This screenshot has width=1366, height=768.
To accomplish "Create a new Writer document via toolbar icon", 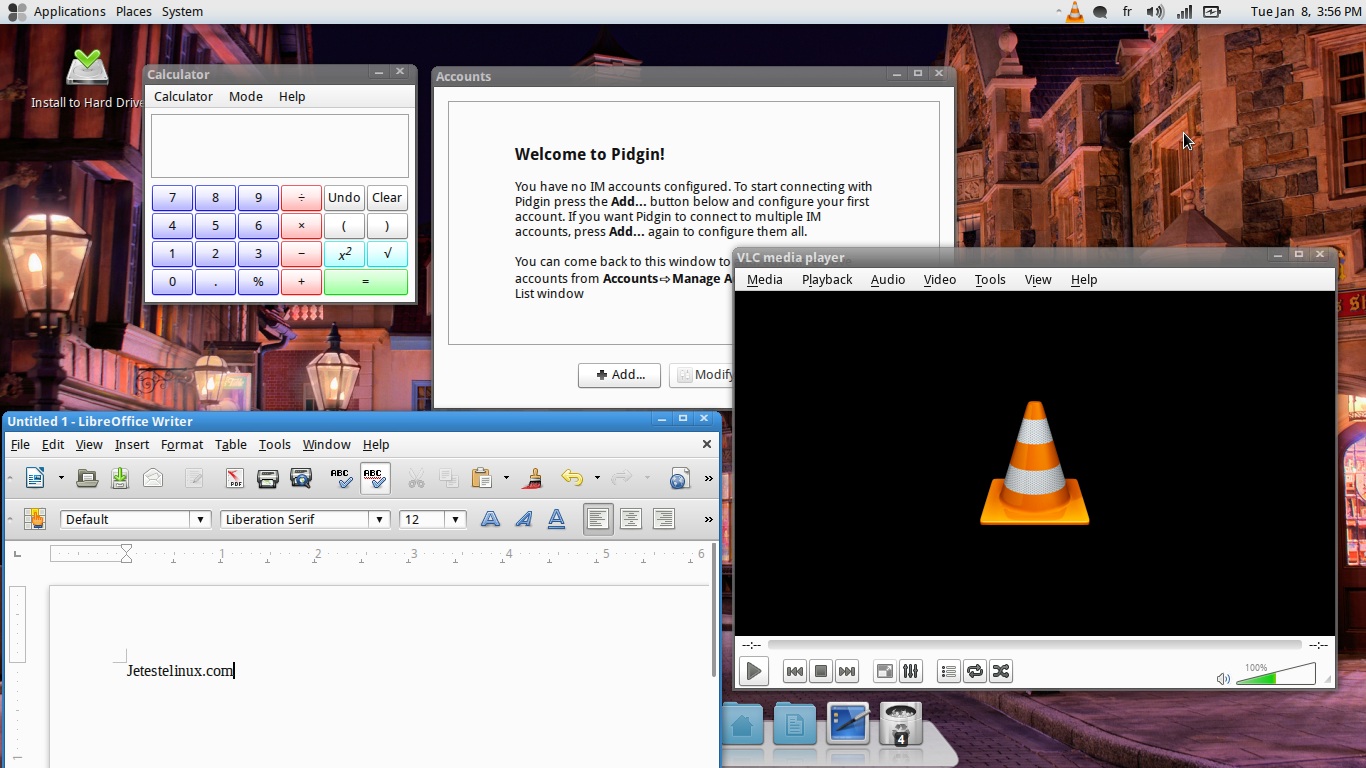I will pos(35,478).
